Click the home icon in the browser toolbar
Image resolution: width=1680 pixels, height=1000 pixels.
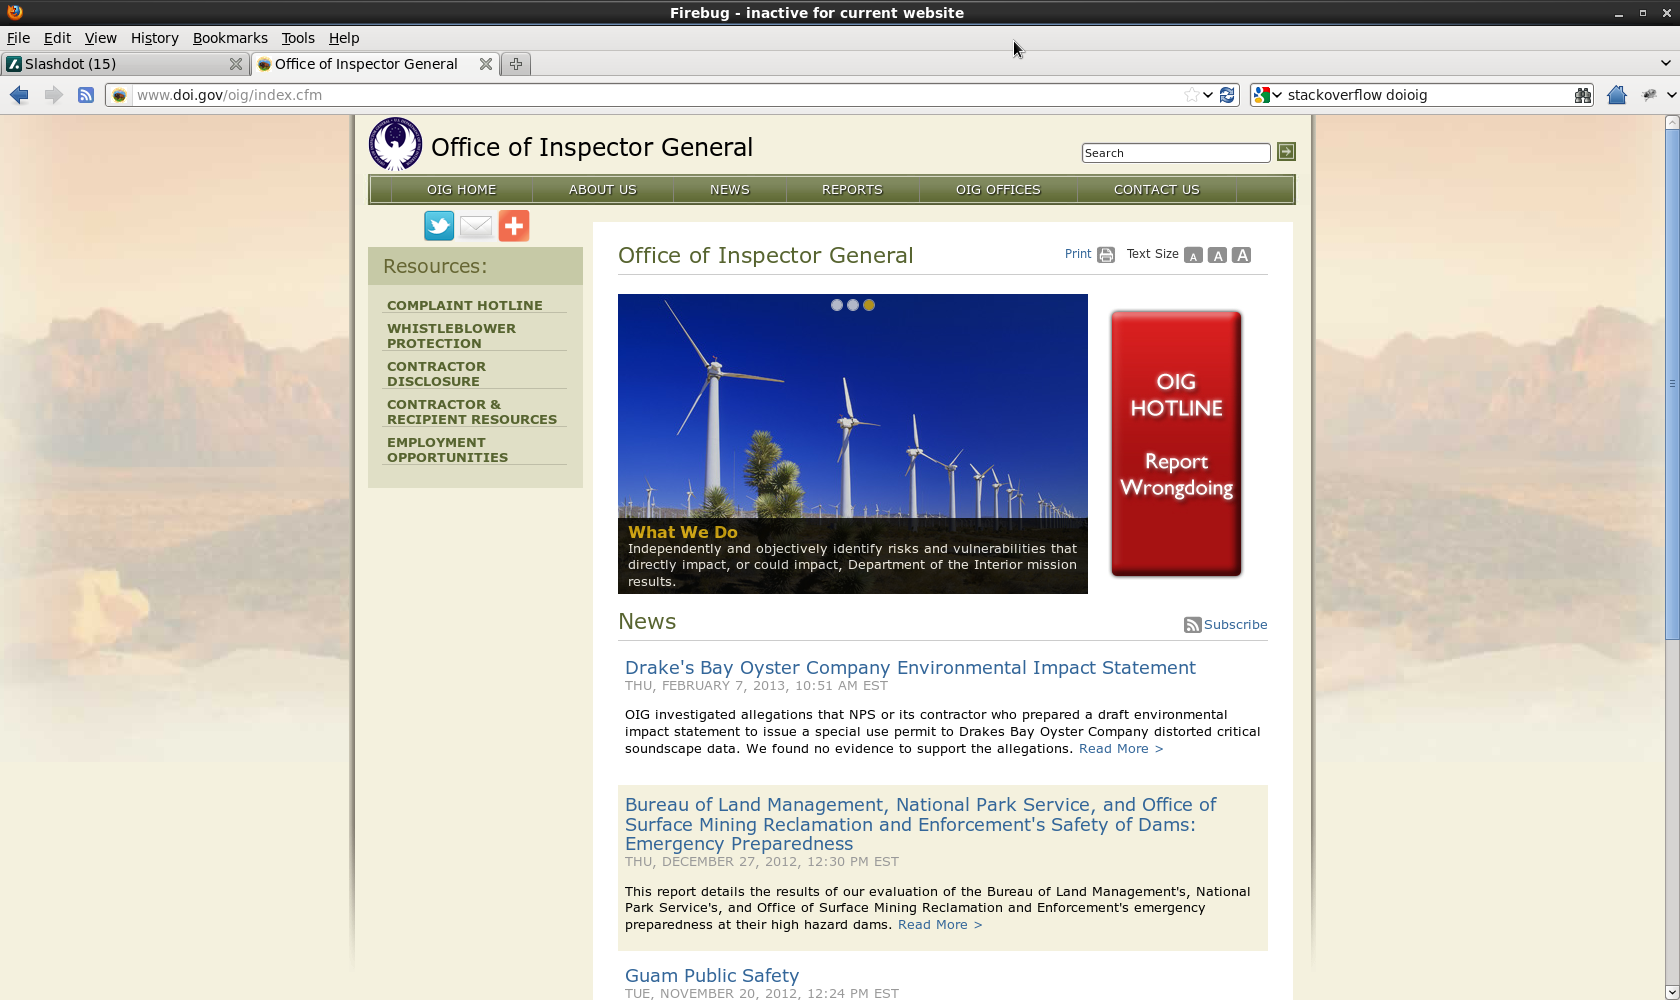tap(1617, 95)
